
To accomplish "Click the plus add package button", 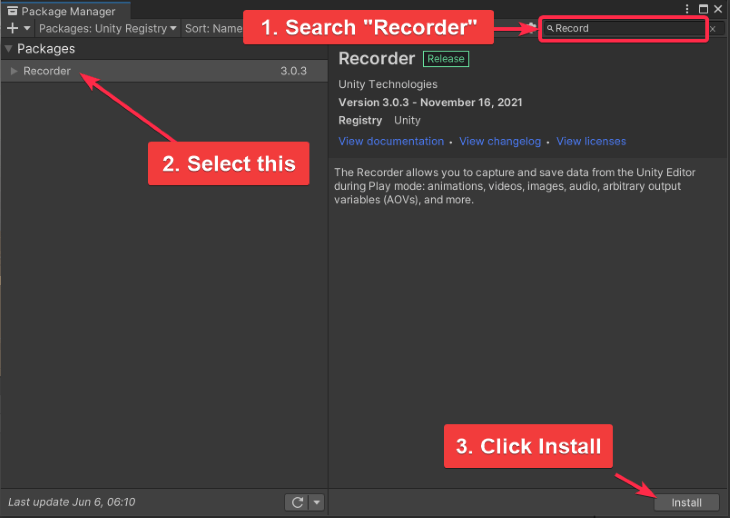I will pos(11,29).
